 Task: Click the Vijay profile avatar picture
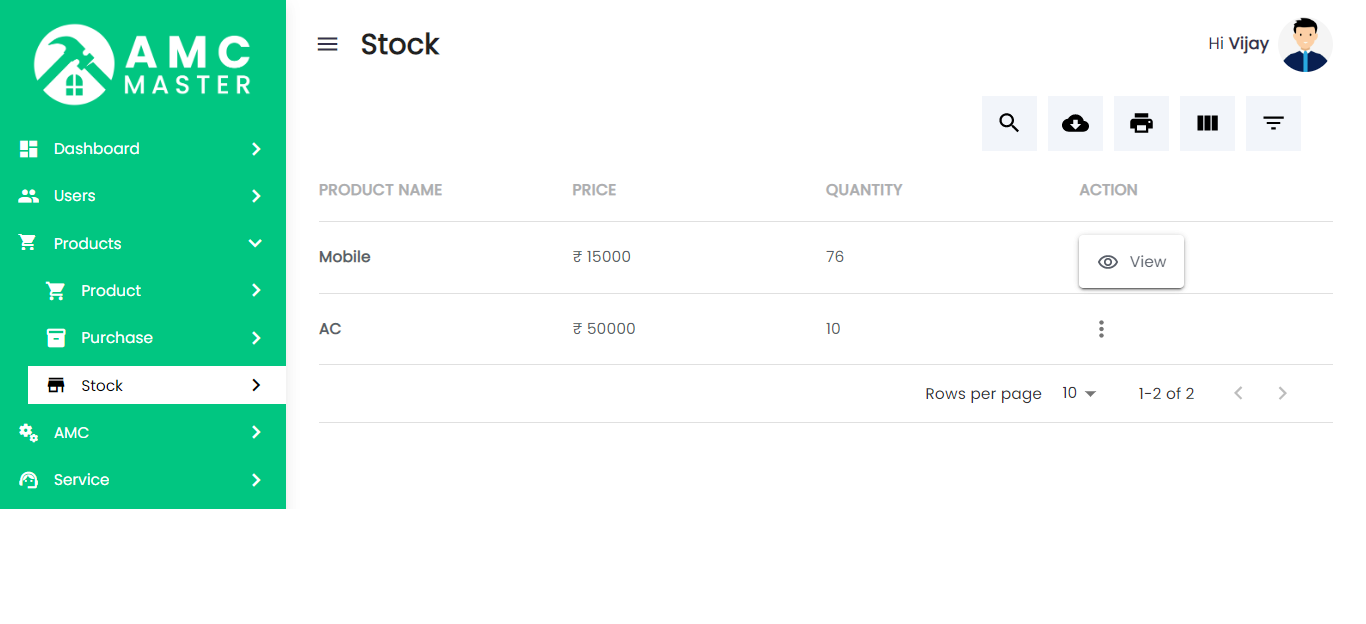coord(1305,43)
